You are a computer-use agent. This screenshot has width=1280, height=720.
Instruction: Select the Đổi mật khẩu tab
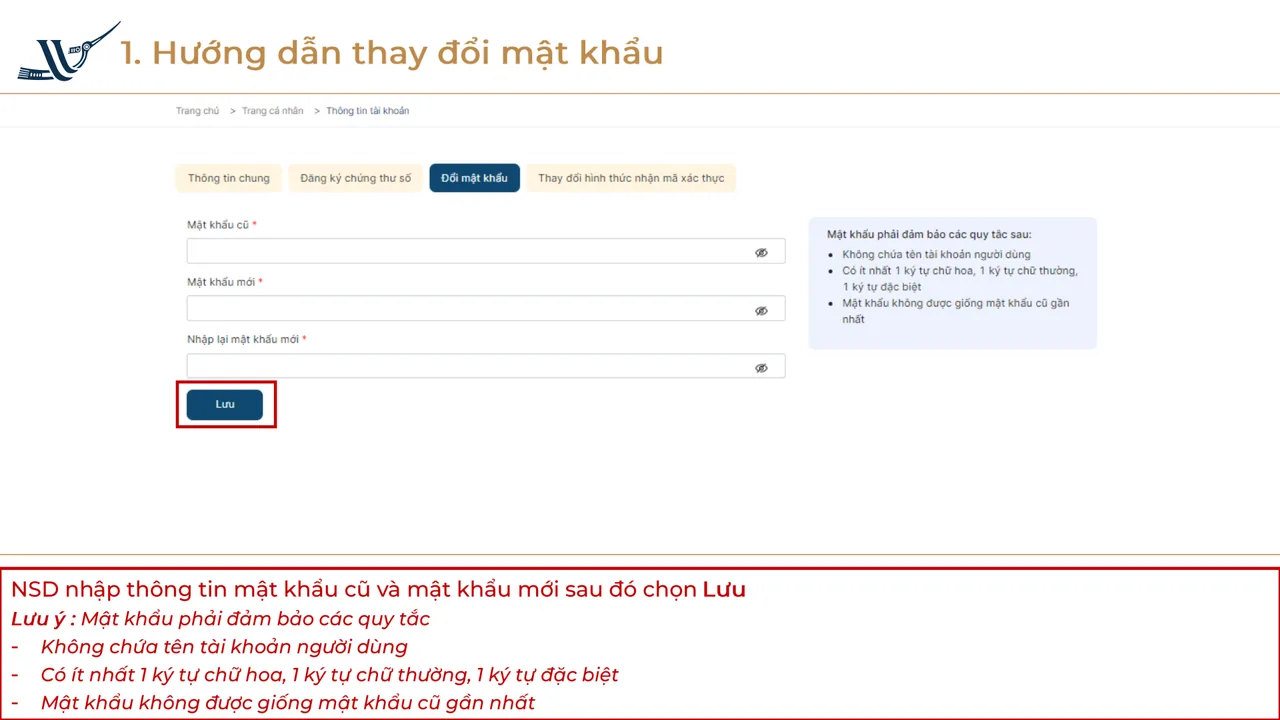point(474,178)
